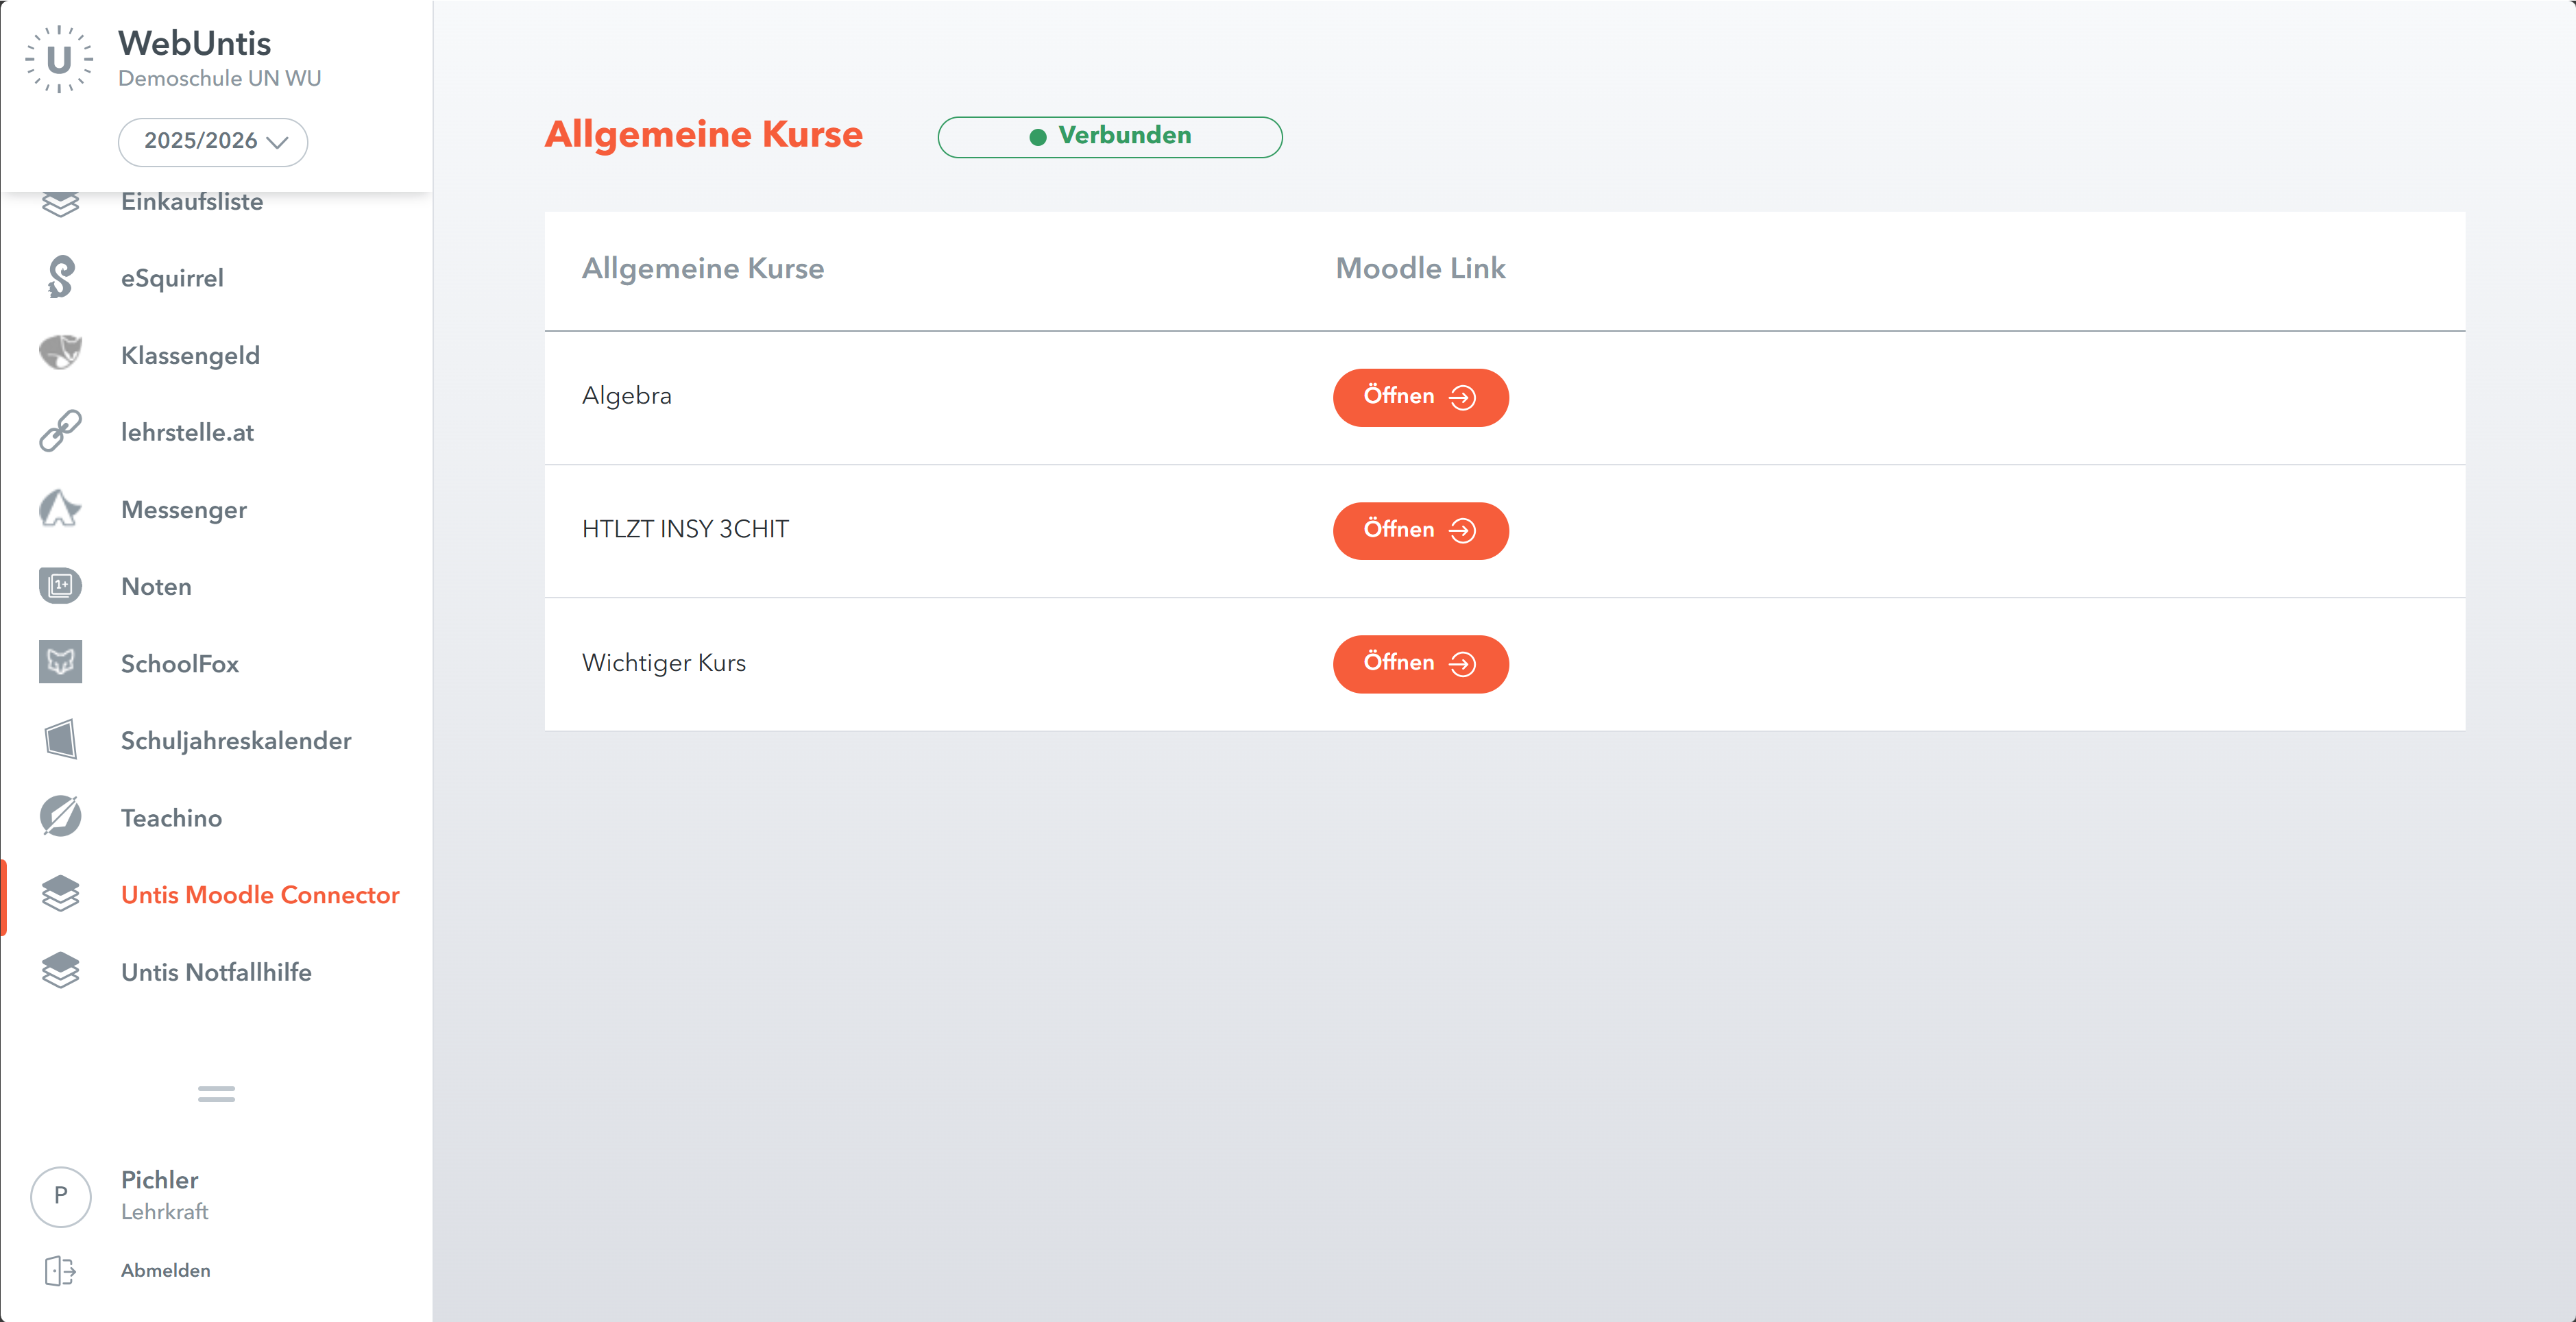Select Untis Notfallhilfe menu item
This screenshot has width=2576, height=1322.
(216, 972)
